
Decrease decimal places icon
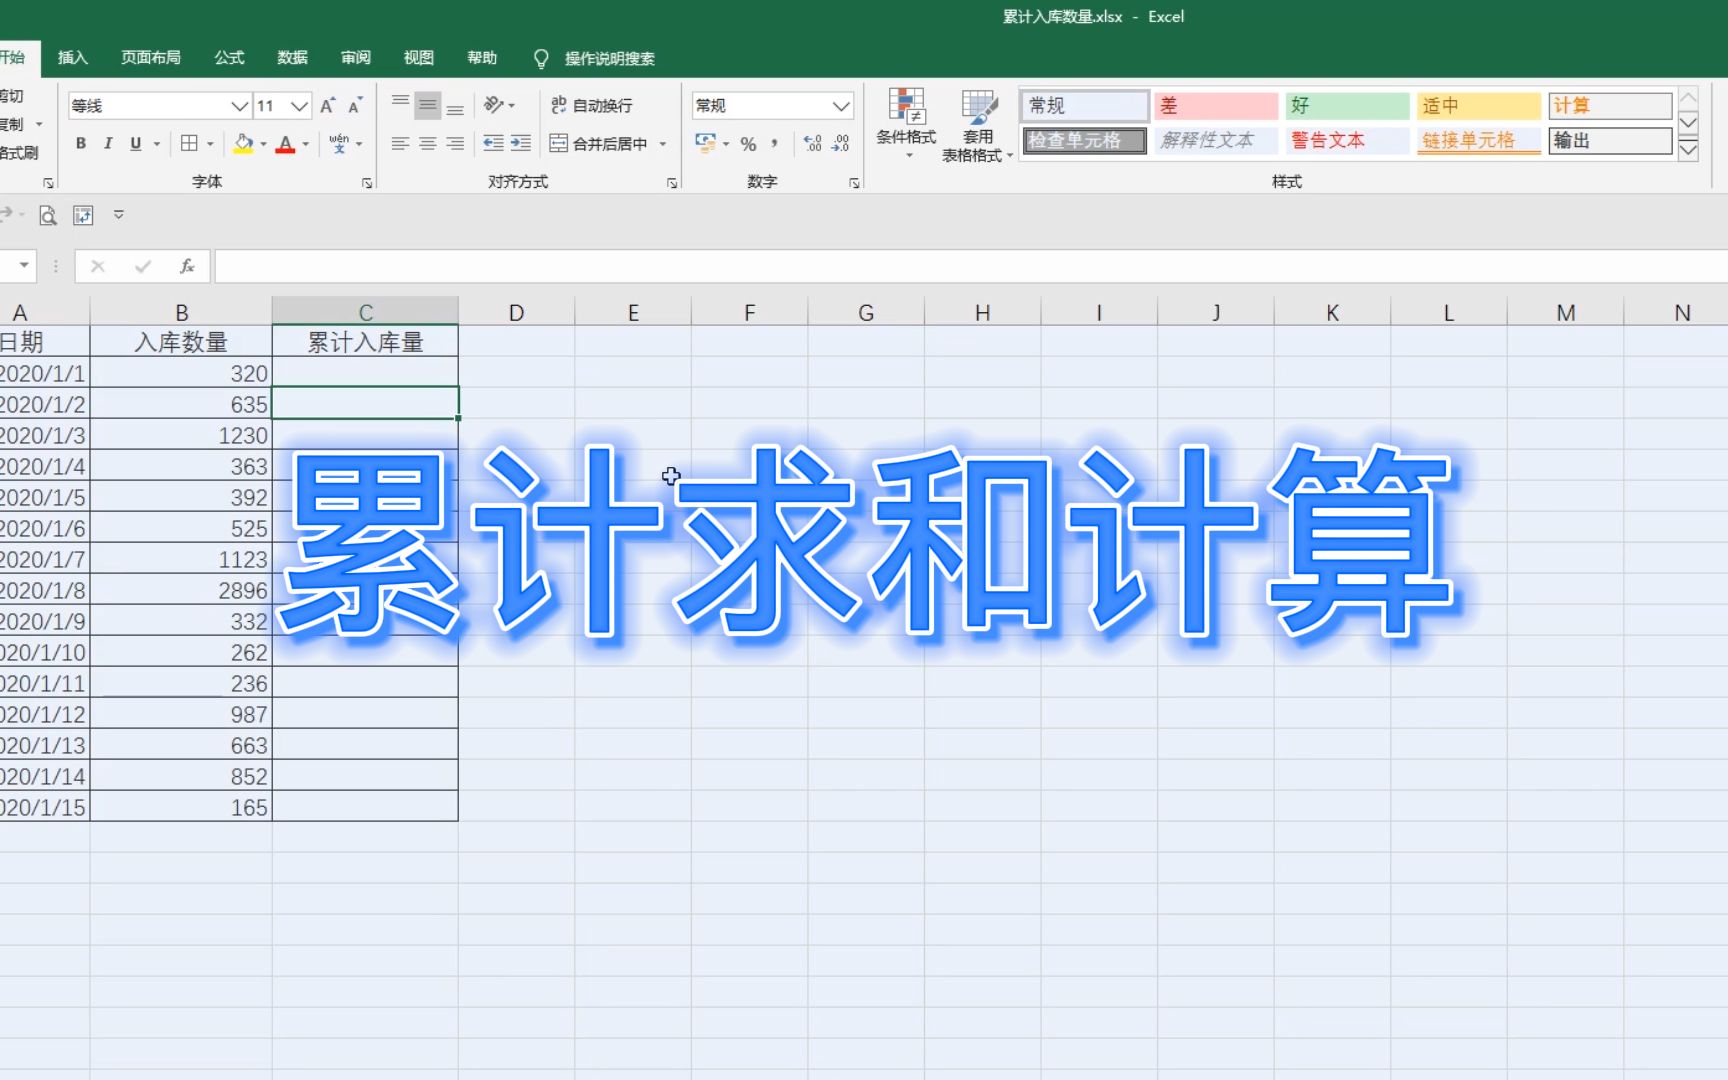pos(841,144)
